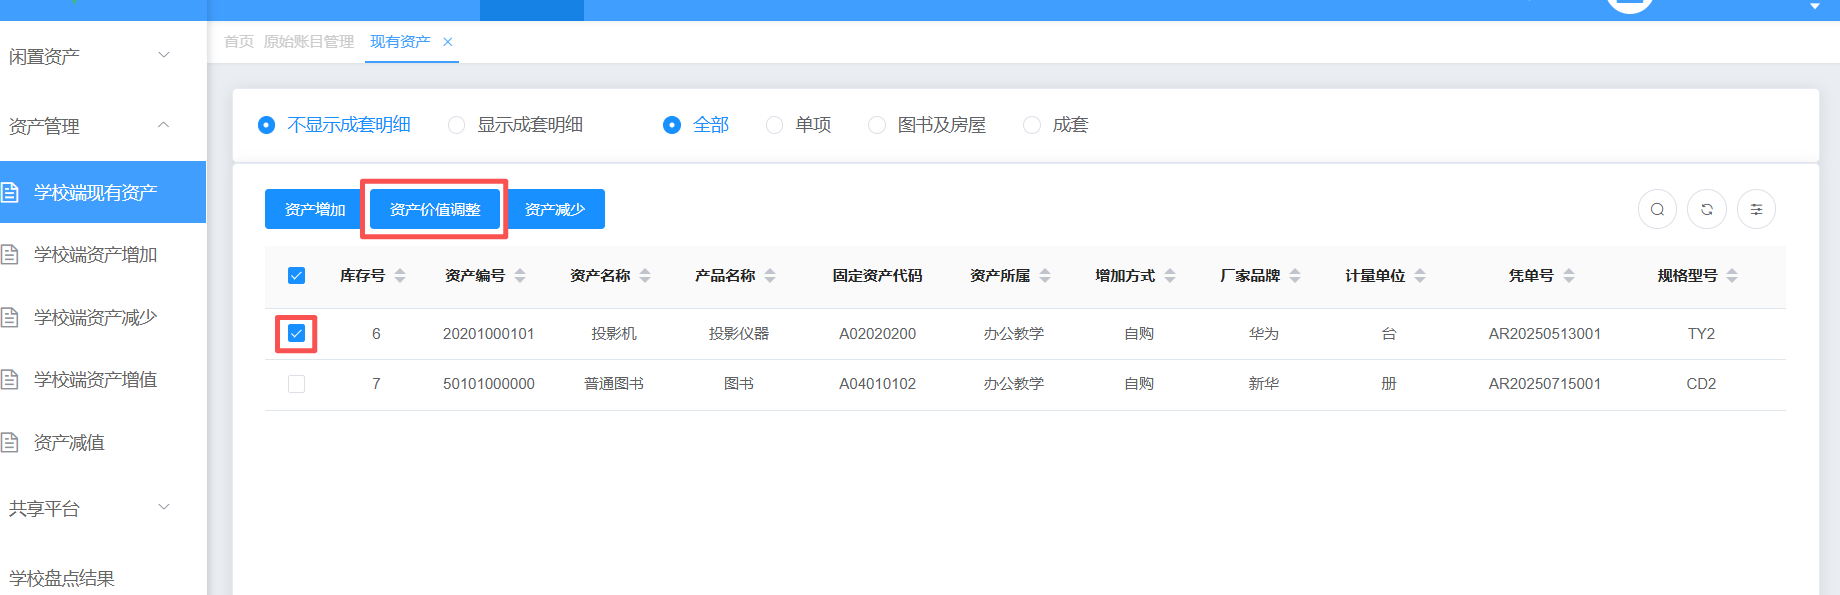Click the refresh icon above the table
This screenshot has width=1840, height=595.
pyautogui.click(x=1707, y=209)
